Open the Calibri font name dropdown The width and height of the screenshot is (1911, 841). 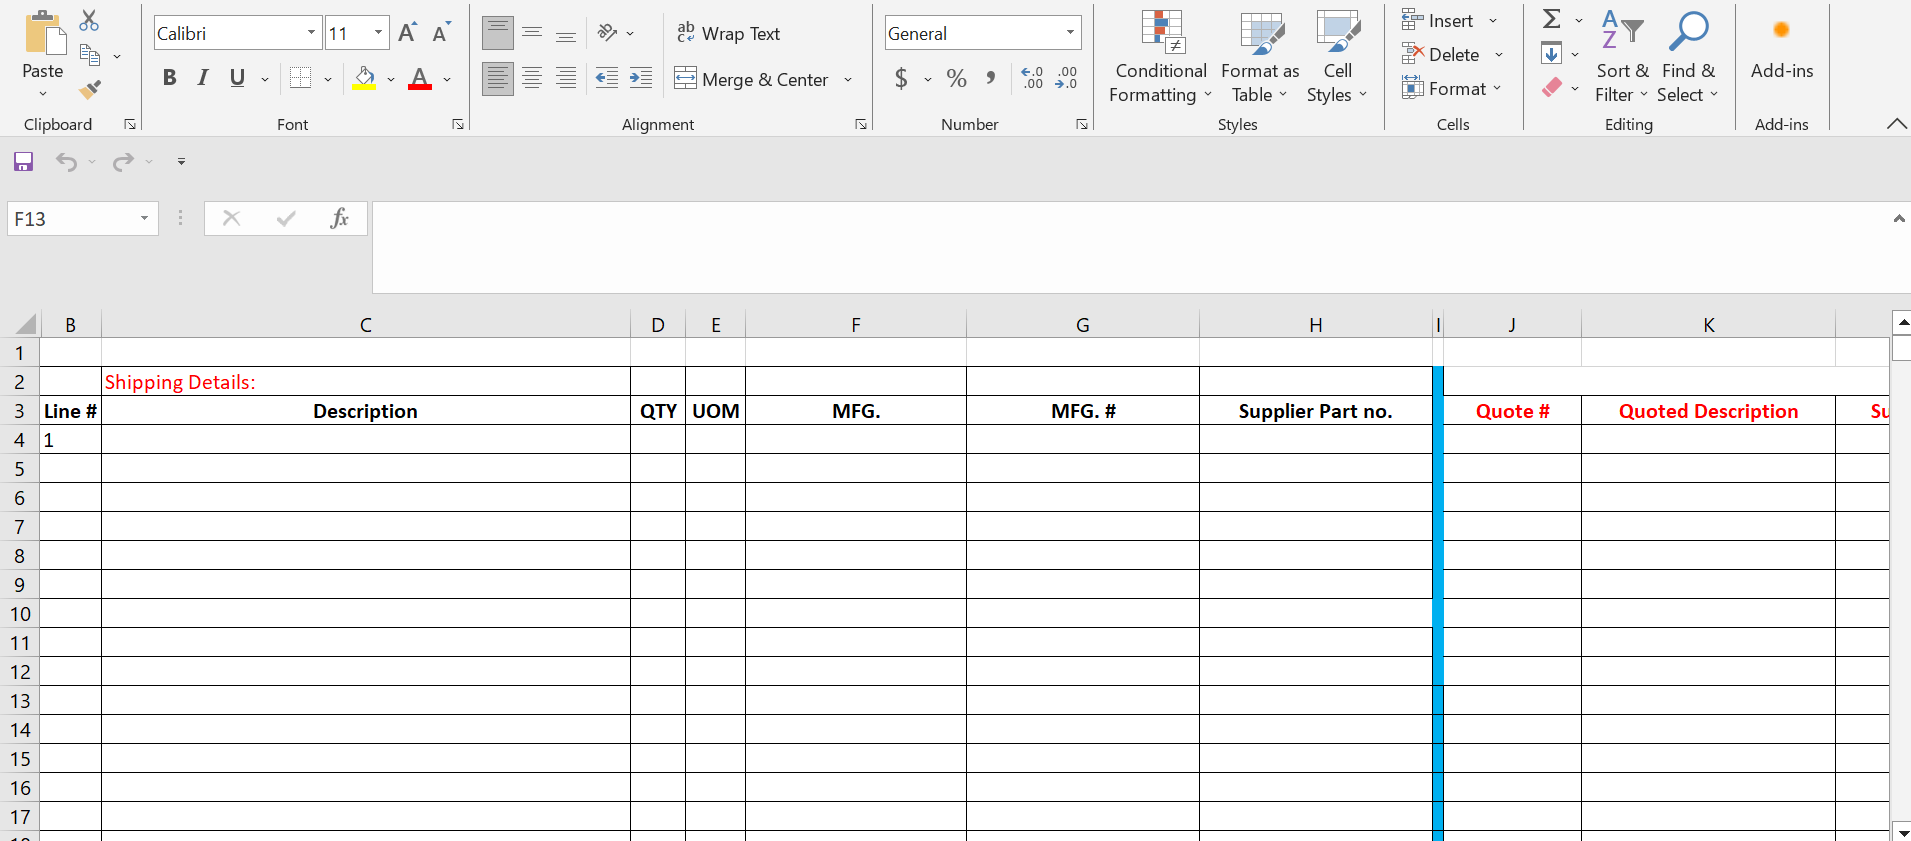coord(311,33)
